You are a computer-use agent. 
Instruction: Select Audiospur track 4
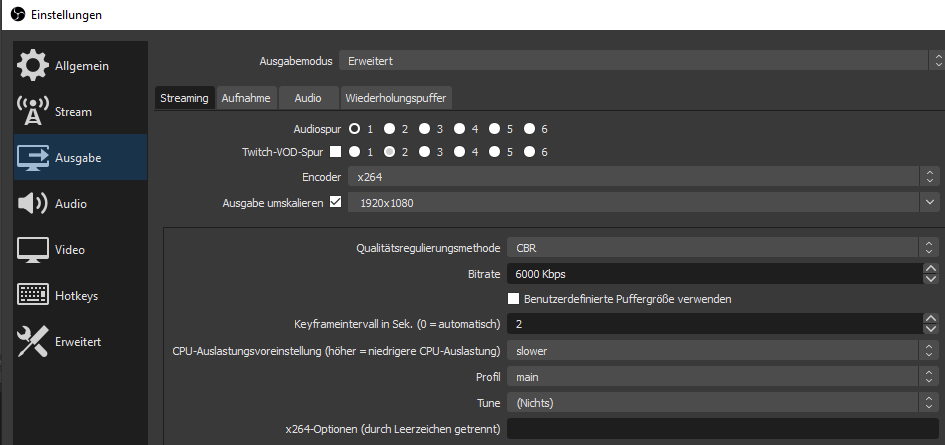[459, 128]
